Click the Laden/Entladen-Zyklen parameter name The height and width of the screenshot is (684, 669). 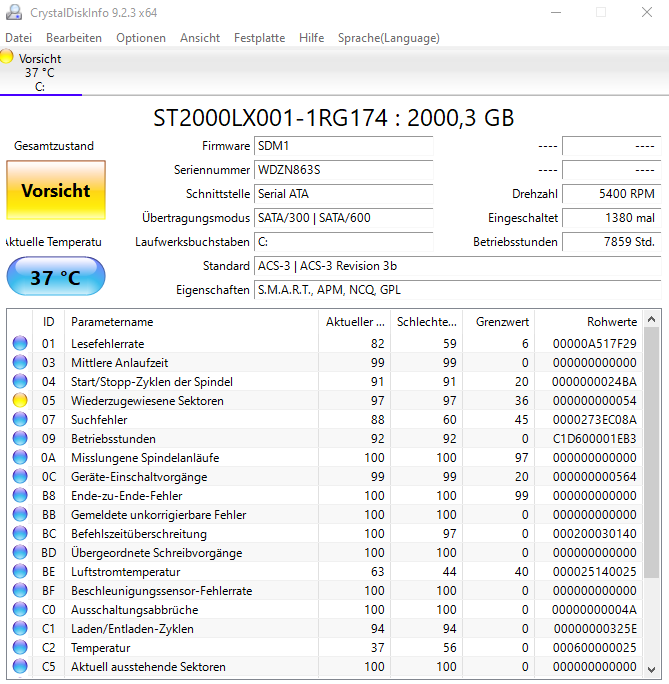coord(132,629)
